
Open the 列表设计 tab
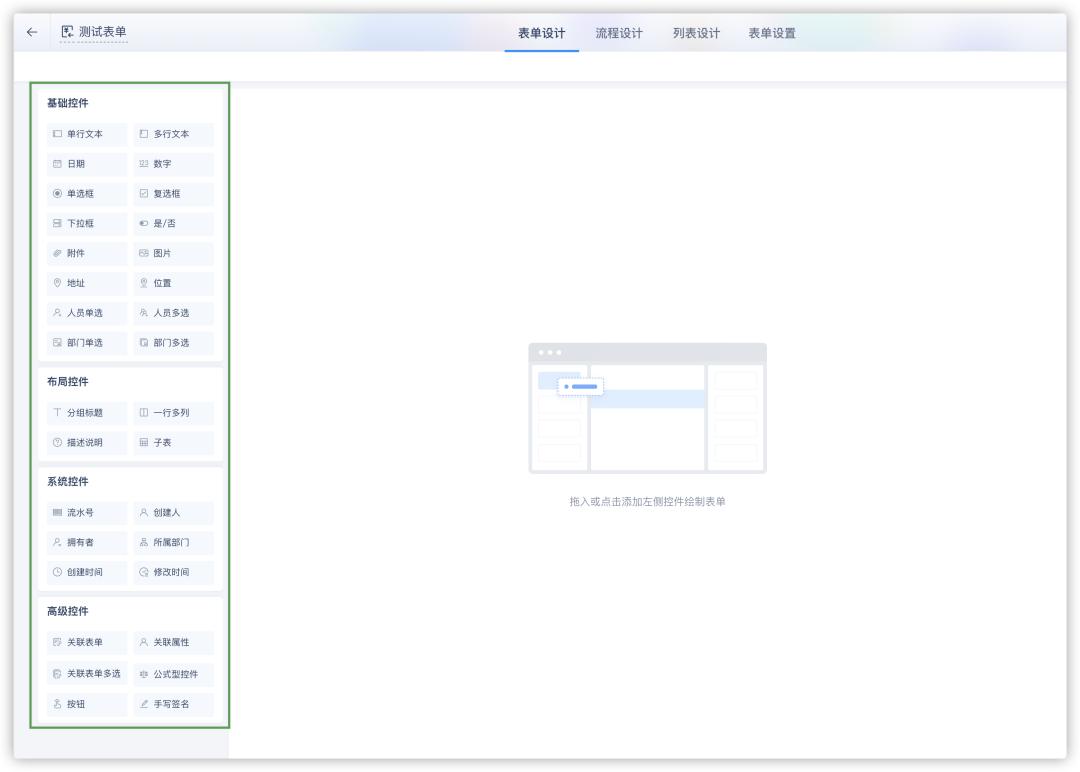tap(696, 33)
